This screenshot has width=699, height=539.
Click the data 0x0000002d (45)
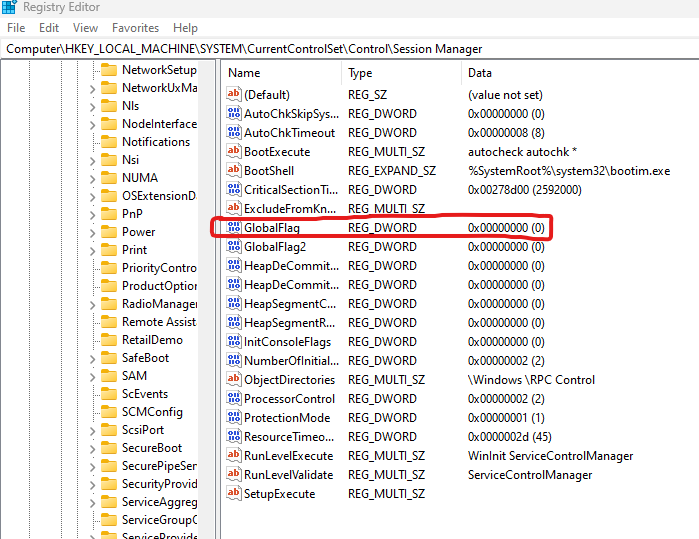click(510, 436)
